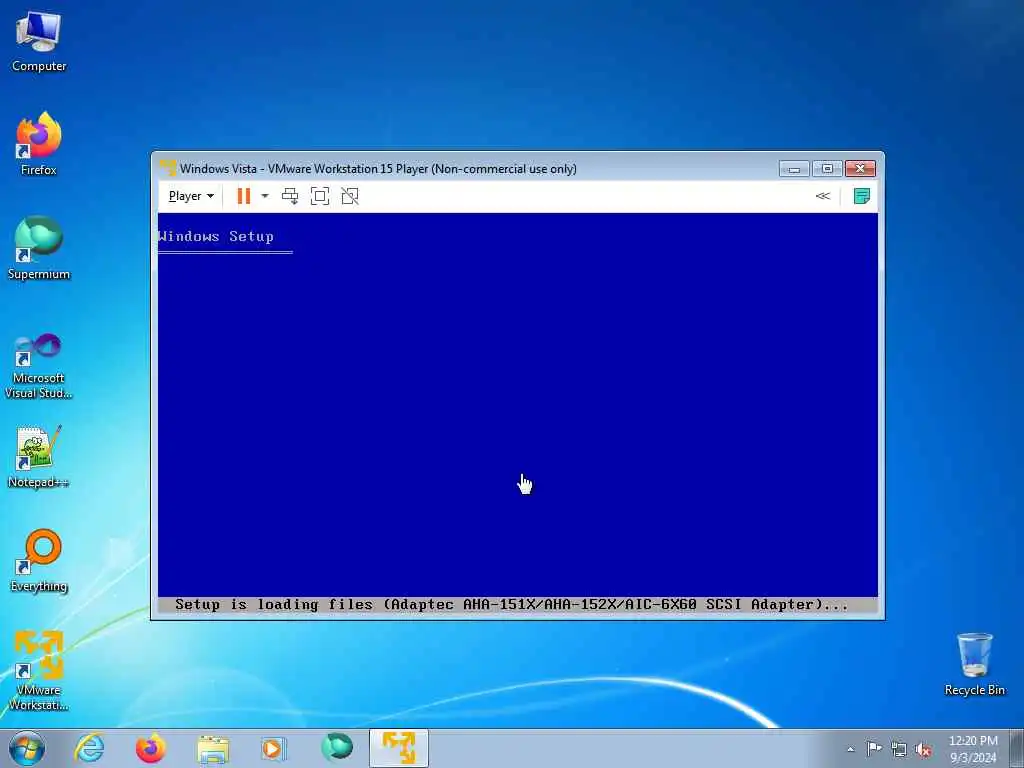Open the Computer desktop icon
The image size is (1024, 768).
39,41
